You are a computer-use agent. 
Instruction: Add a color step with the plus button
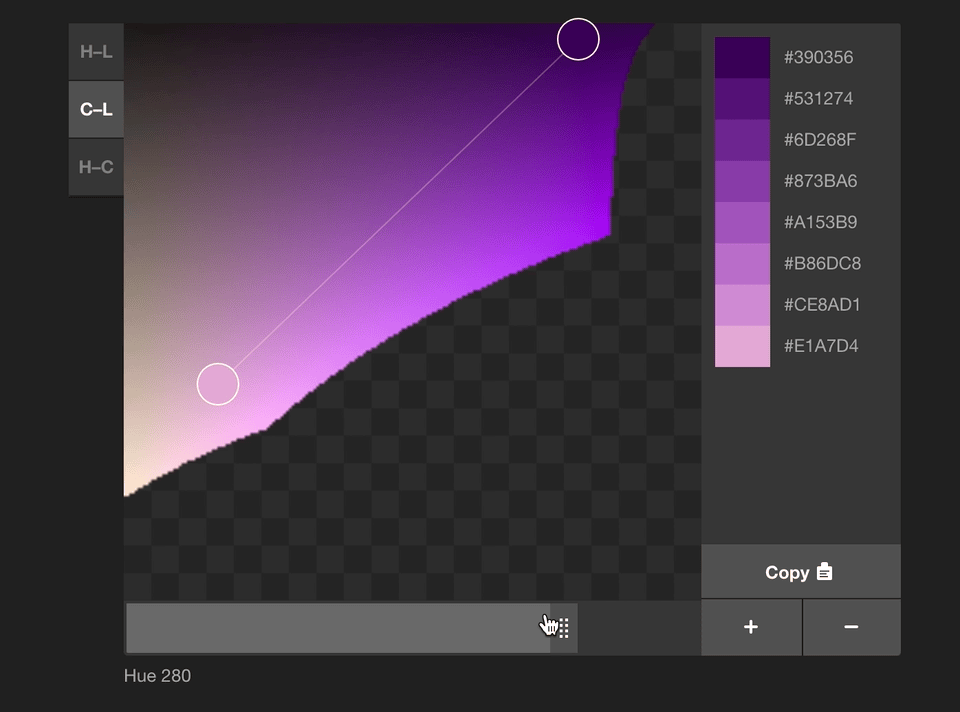click(x=751, y=627)
